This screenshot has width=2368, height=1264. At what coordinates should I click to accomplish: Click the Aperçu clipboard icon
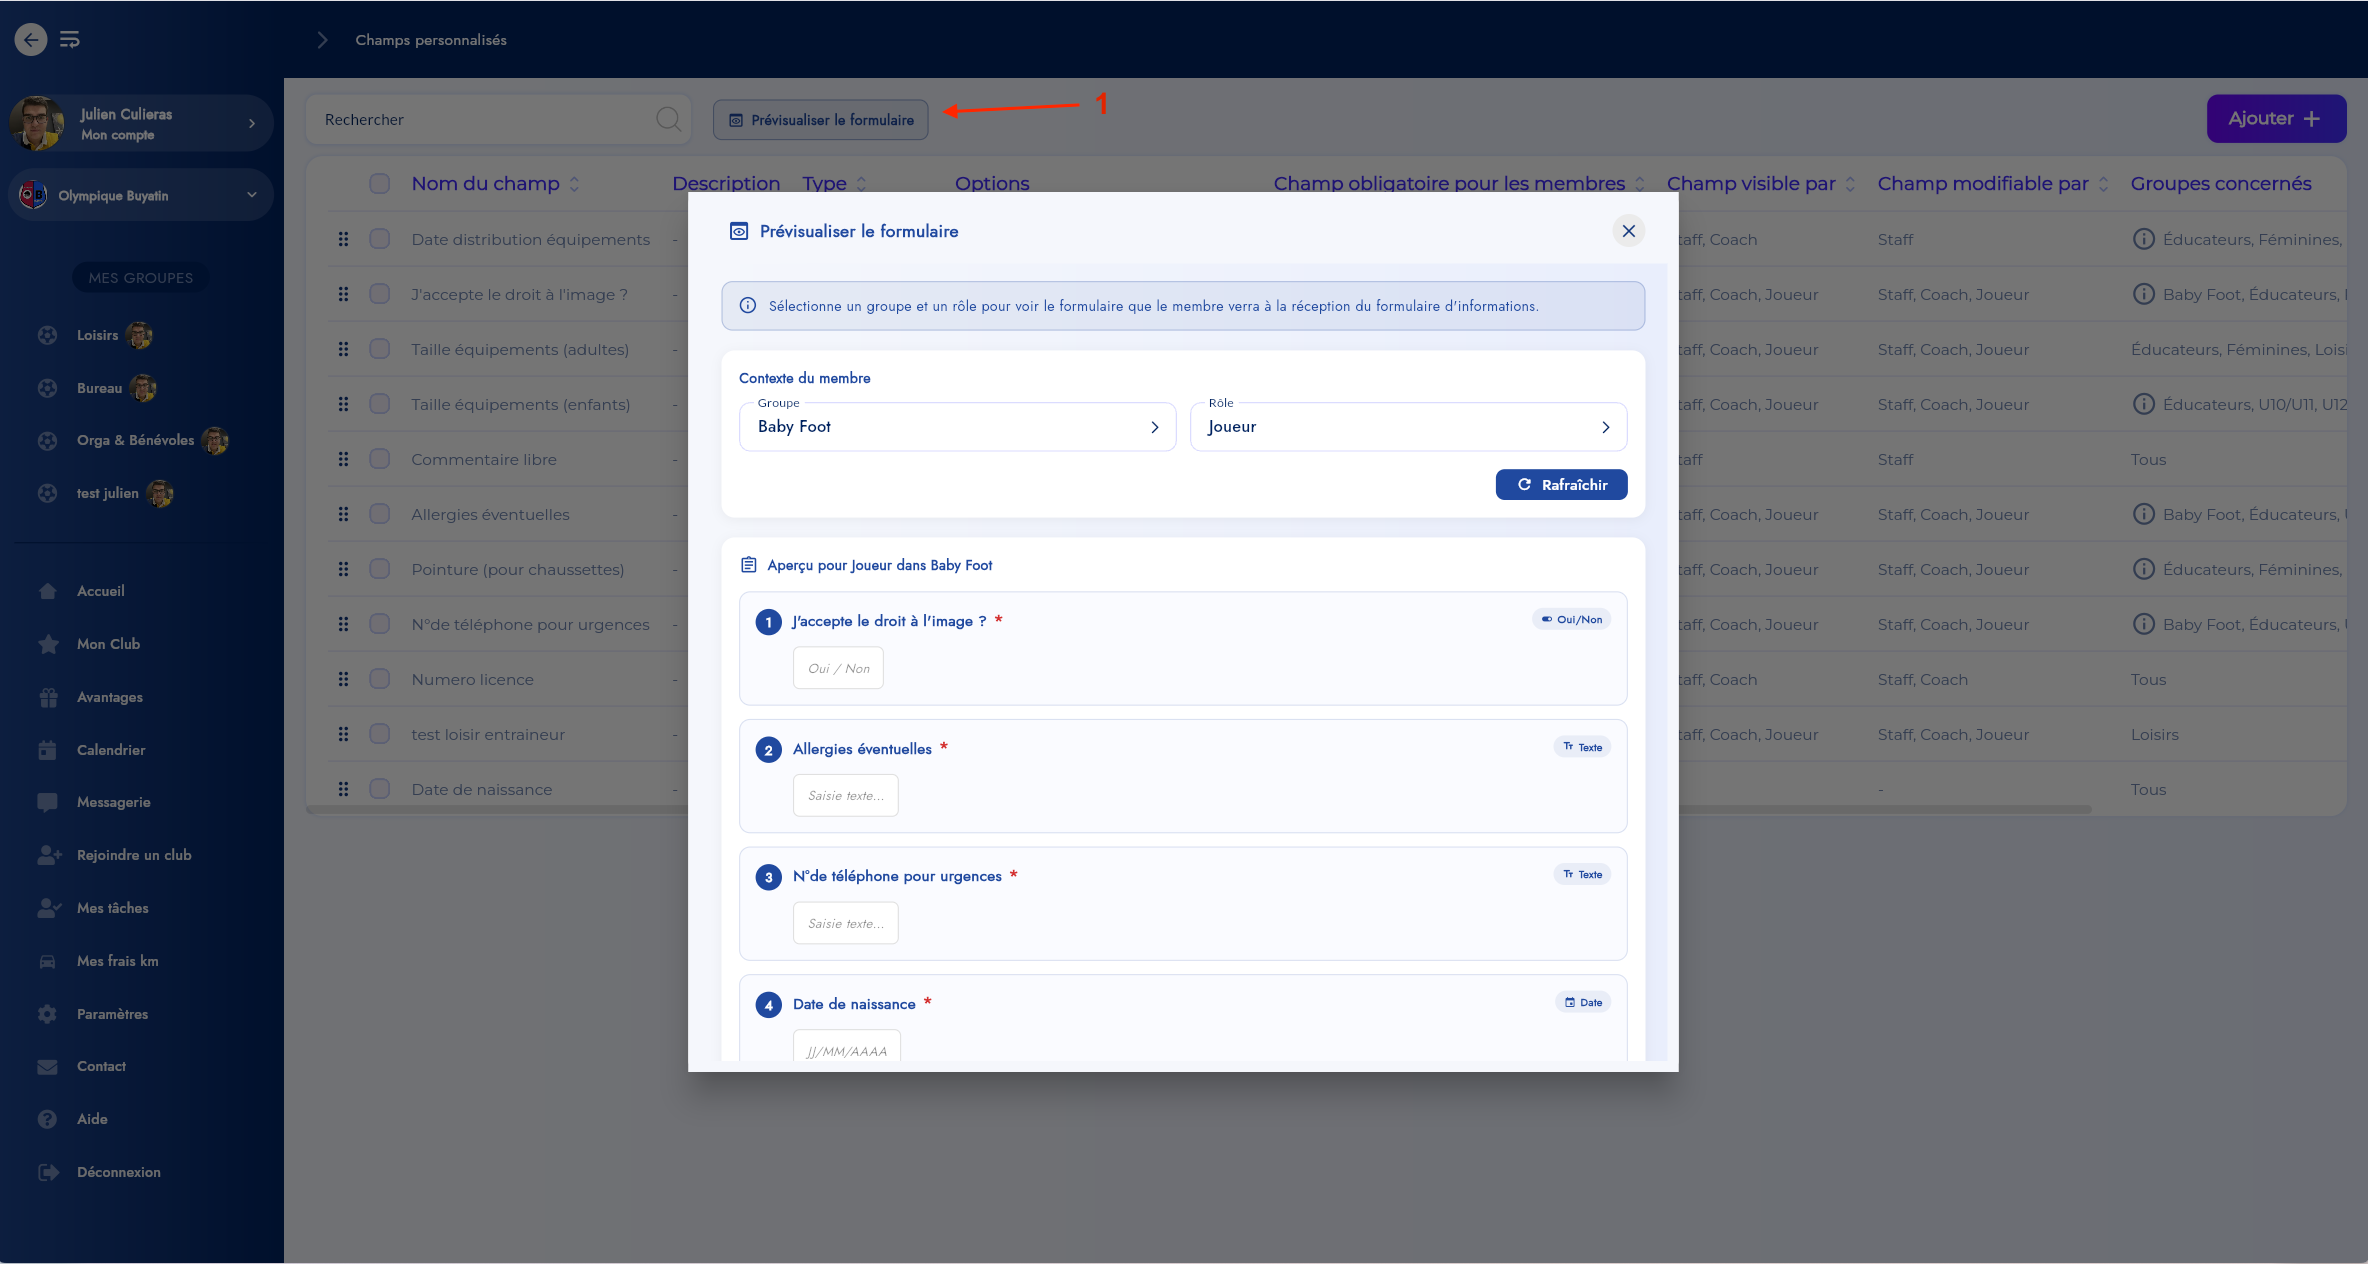click(748, 565)
